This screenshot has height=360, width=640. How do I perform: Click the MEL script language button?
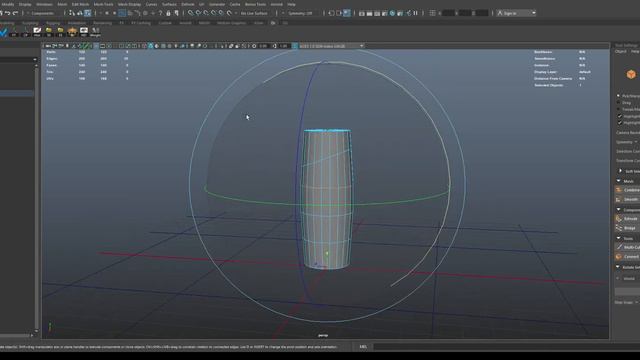click(x=363, y=347)
